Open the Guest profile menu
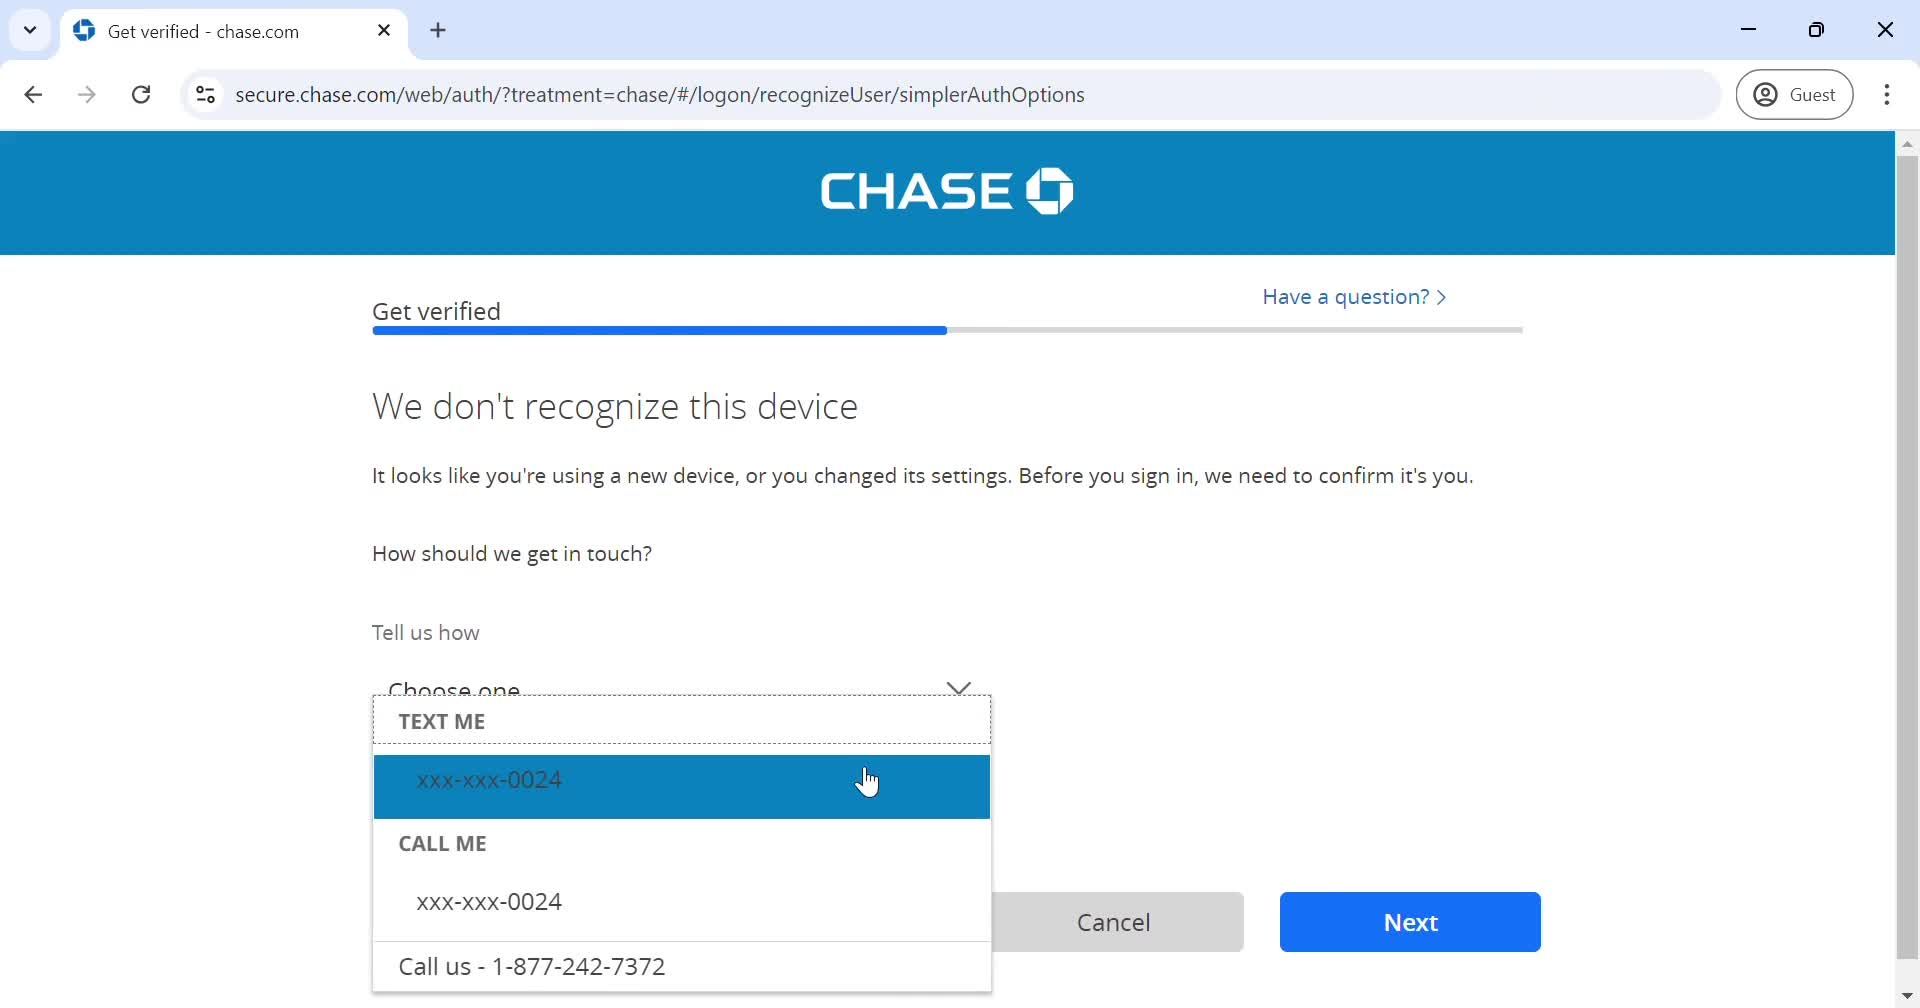Screen dimensions: 1920x1008 coord(1795,94)
